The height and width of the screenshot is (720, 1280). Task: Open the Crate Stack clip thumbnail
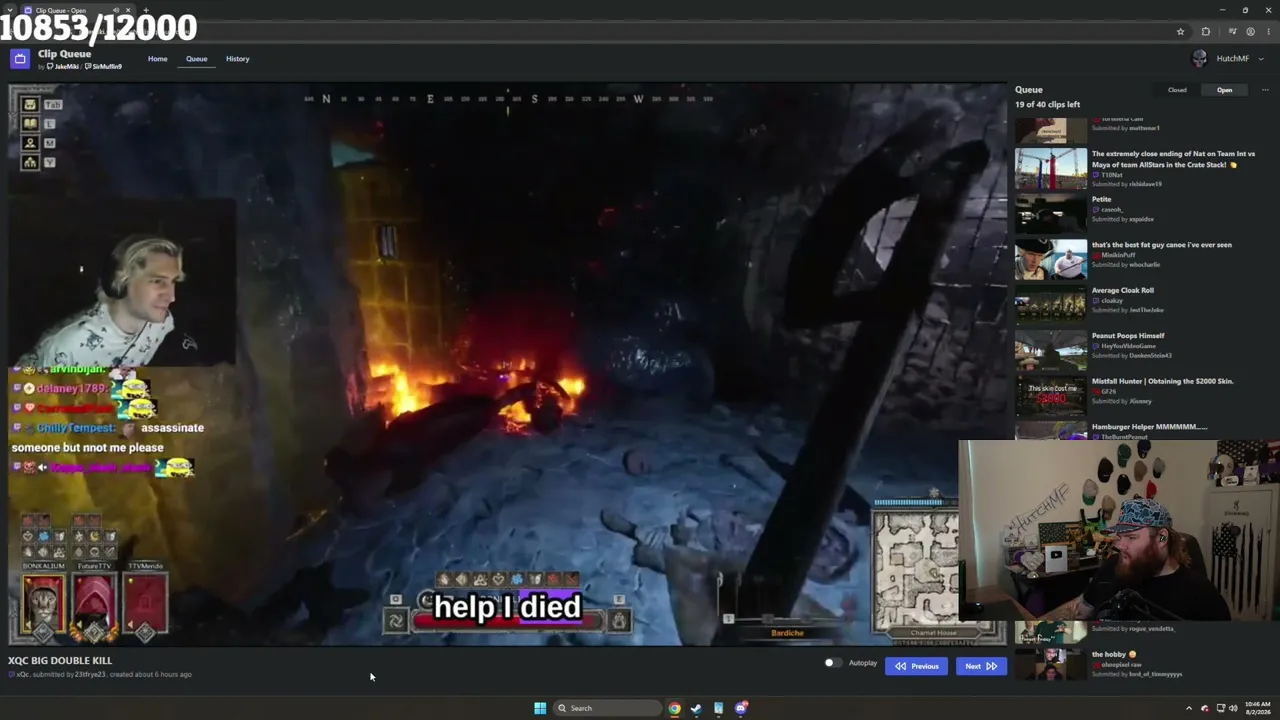[x=1051, y=169]
